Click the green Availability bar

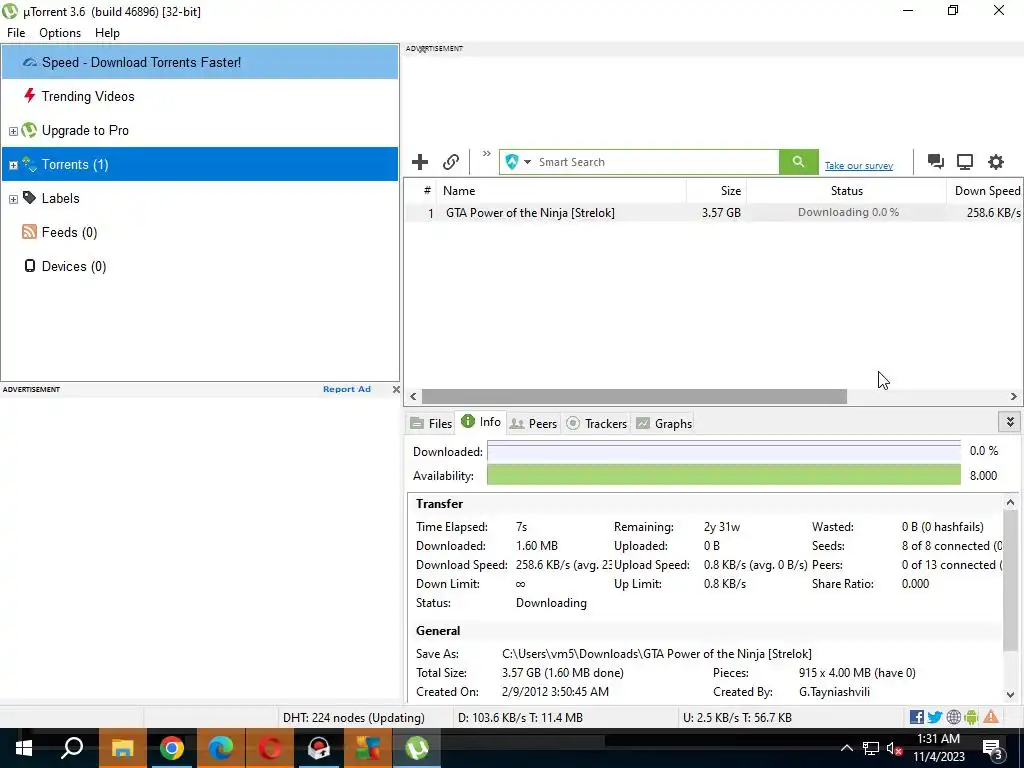724,475
